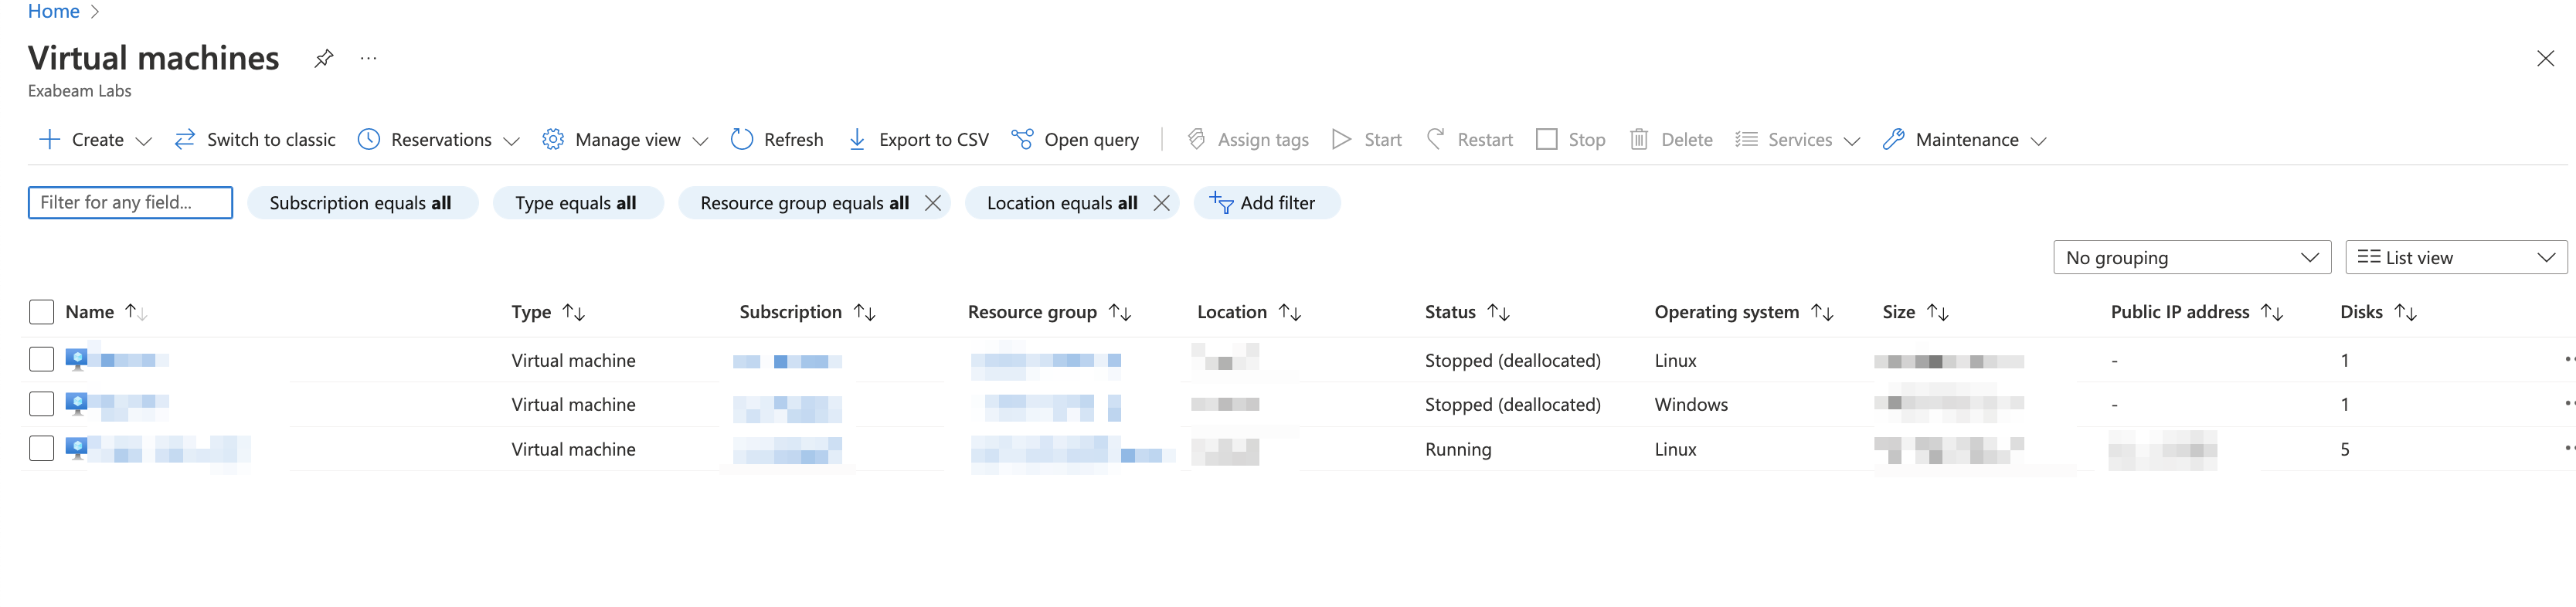Viewport: 2576px width, 607px height.
Task: Sort by Resource group column arrows
Action: [1120, 313]
